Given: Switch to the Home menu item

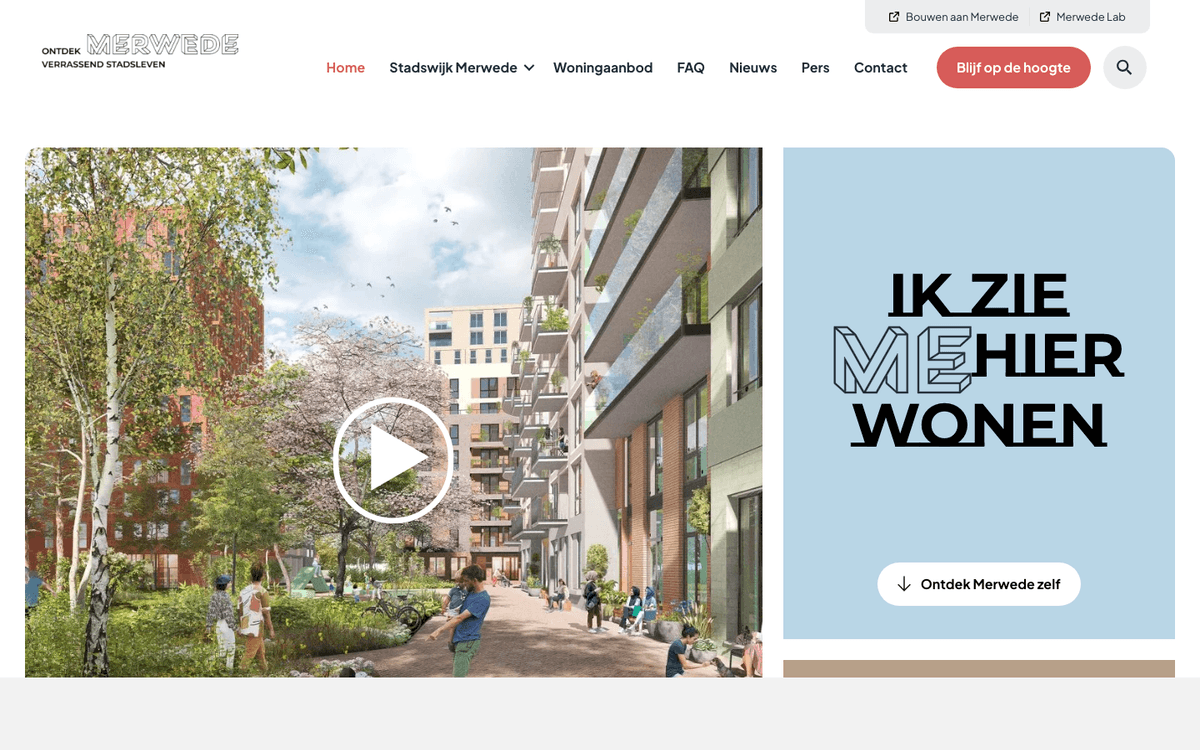Looking at the screenshot, I should (x=345, y=67).
